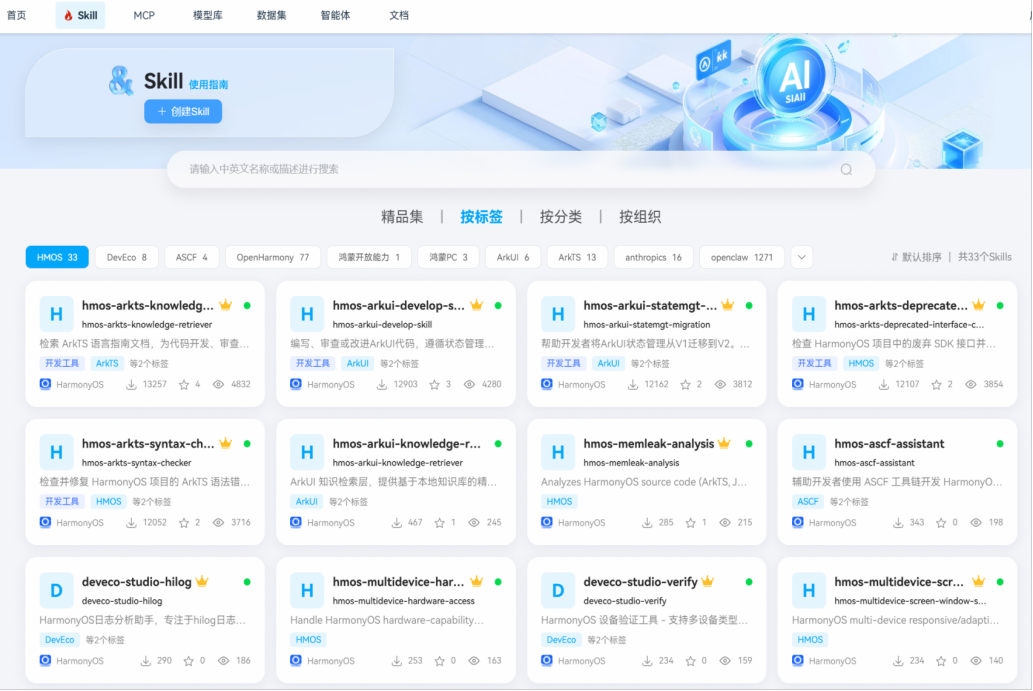Click the D icon of deveco-studio-hilog card
This screenshot has width=1033, height=691.
click(x=56, y=591)
